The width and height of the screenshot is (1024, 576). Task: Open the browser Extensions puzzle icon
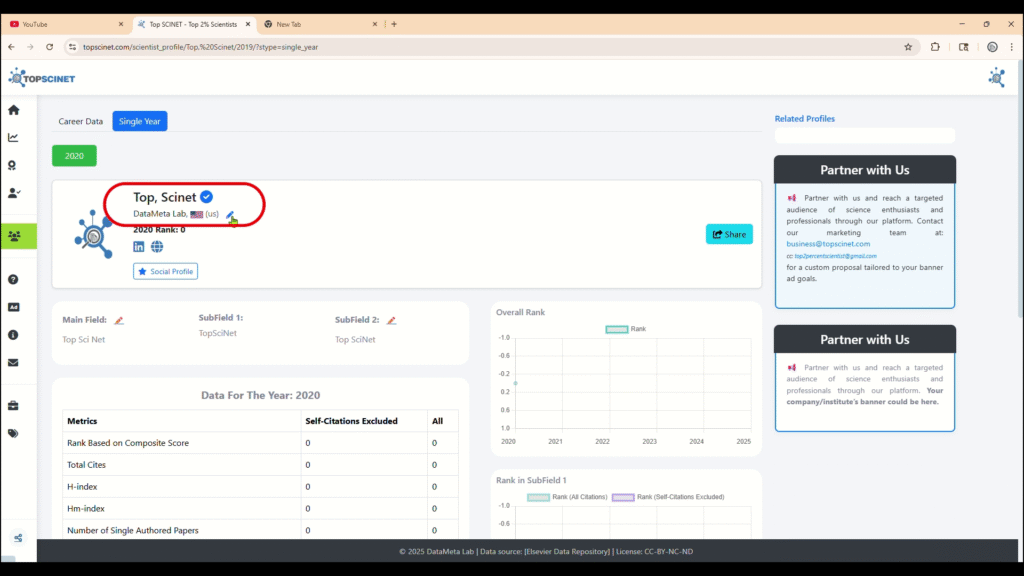point(935,47)
